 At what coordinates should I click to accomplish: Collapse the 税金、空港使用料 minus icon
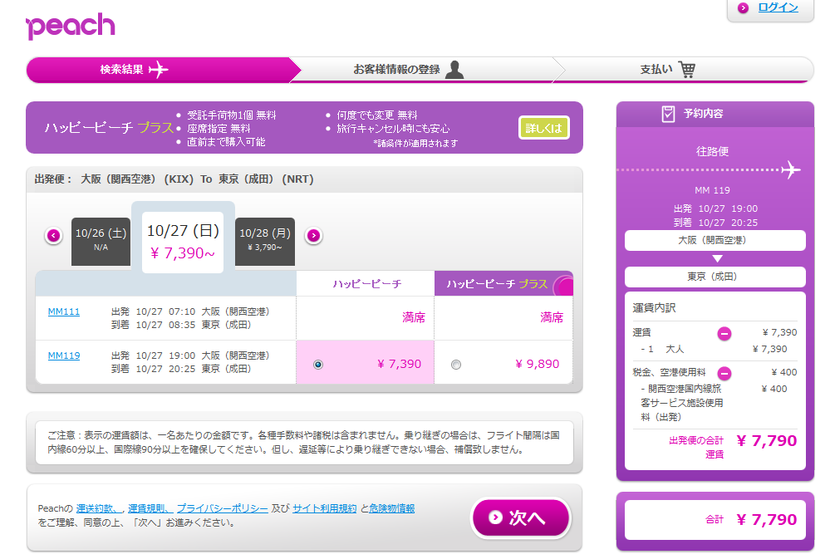click(x=724, y=373)
